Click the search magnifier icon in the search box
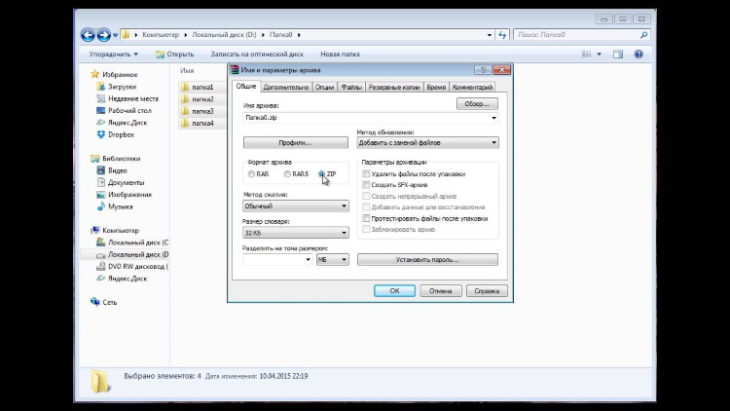This screenshot has height=411, width=730. coord(644,35)
